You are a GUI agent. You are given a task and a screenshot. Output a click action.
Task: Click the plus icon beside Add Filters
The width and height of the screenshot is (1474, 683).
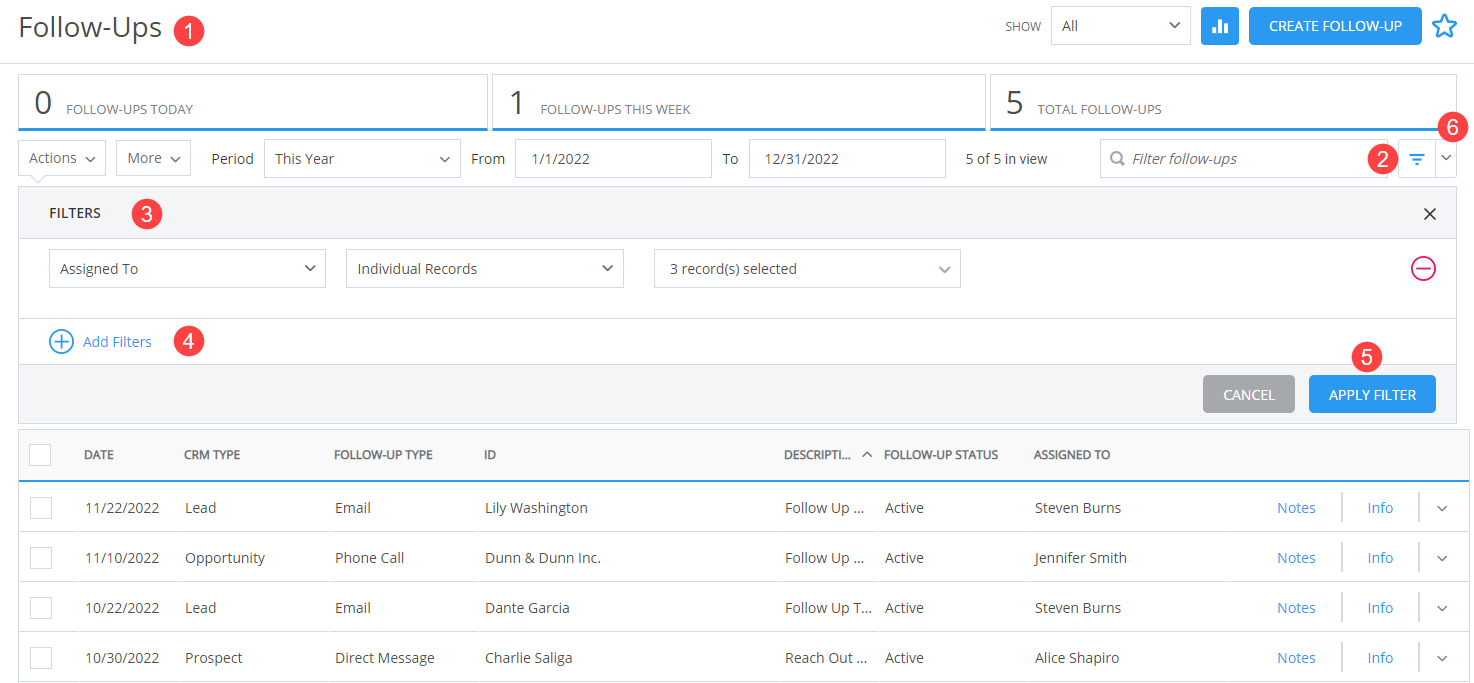point(61,342)
